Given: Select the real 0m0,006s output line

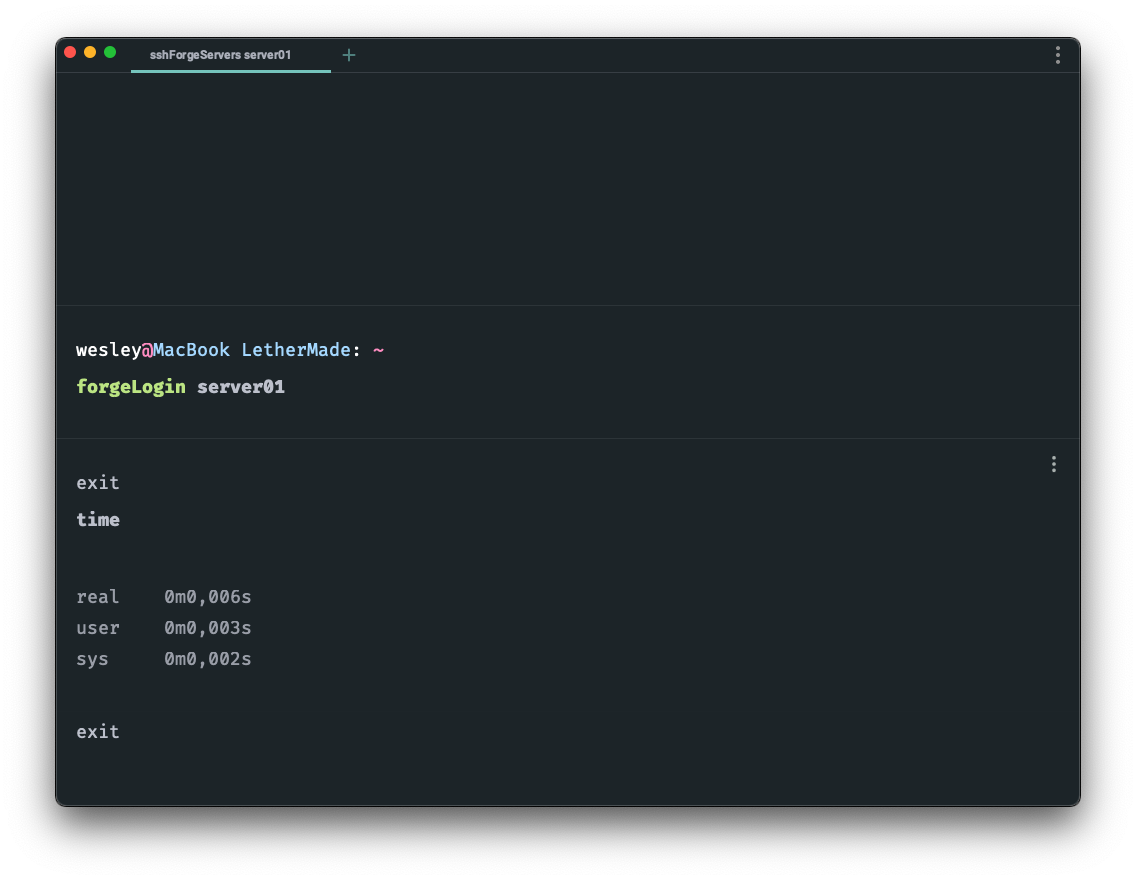Looking at the screenshot, I should point(163,596).
